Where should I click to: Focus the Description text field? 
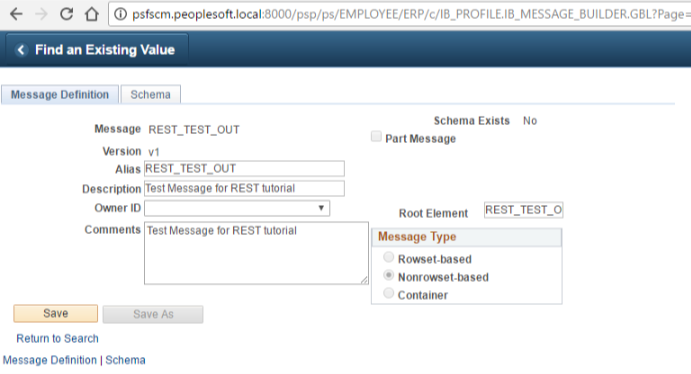[x=244, y=189]
